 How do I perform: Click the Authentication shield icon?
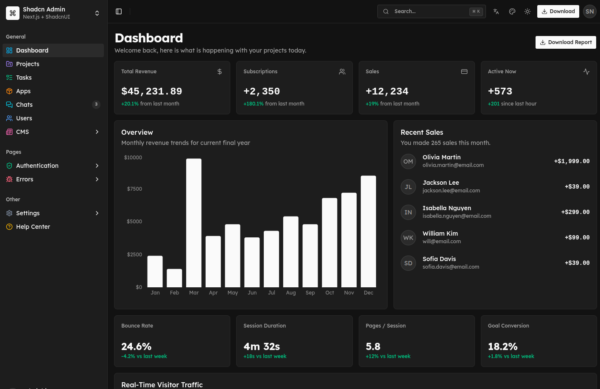pyautogui.click(x=9, y=166)
